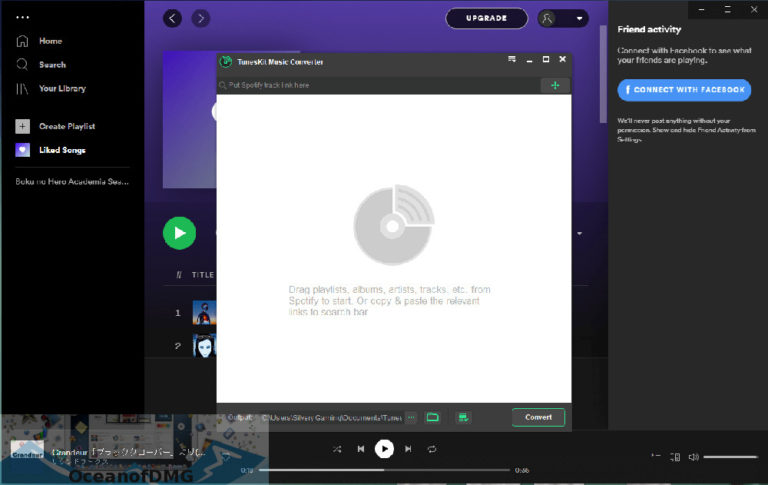Image resolution: width=768 pixels, height=485 pixels.
Task: Open connect to a device icon
Action: (675, 457)
